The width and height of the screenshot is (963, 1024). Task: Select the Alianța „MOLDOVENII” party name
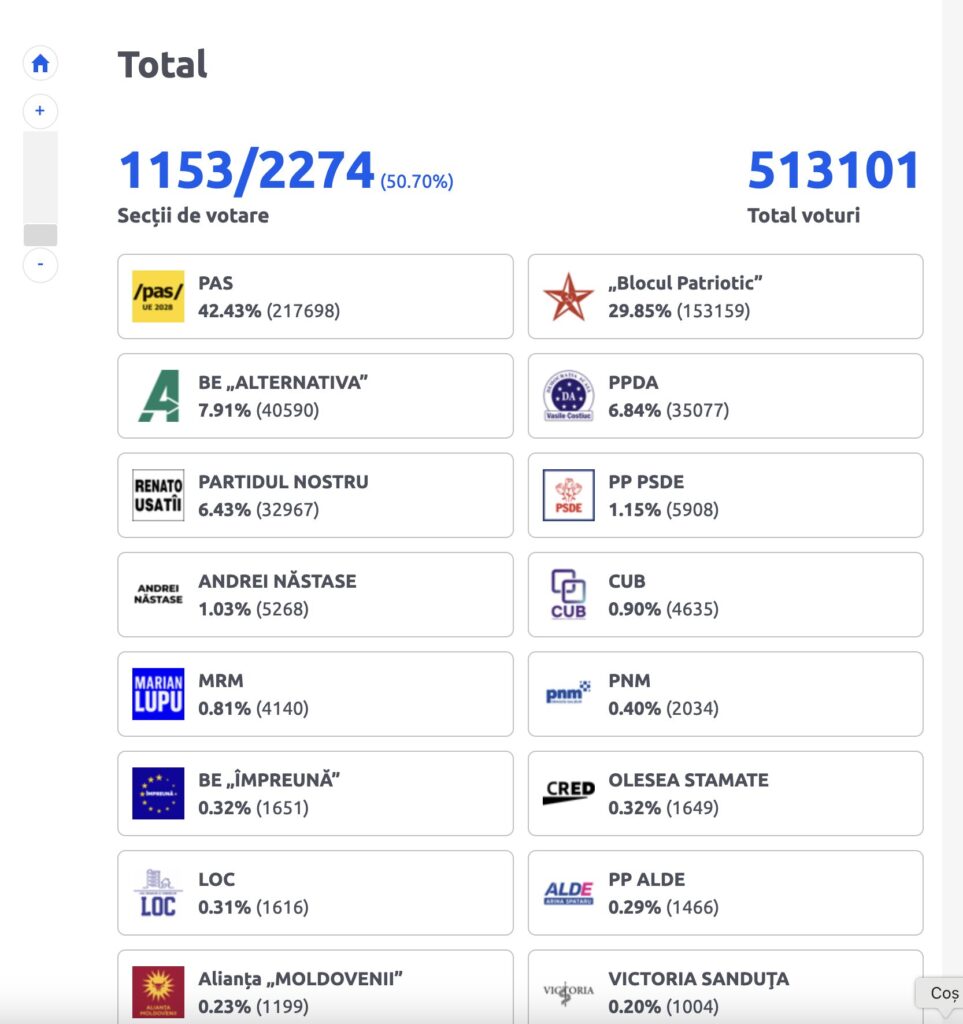(300, 978)
